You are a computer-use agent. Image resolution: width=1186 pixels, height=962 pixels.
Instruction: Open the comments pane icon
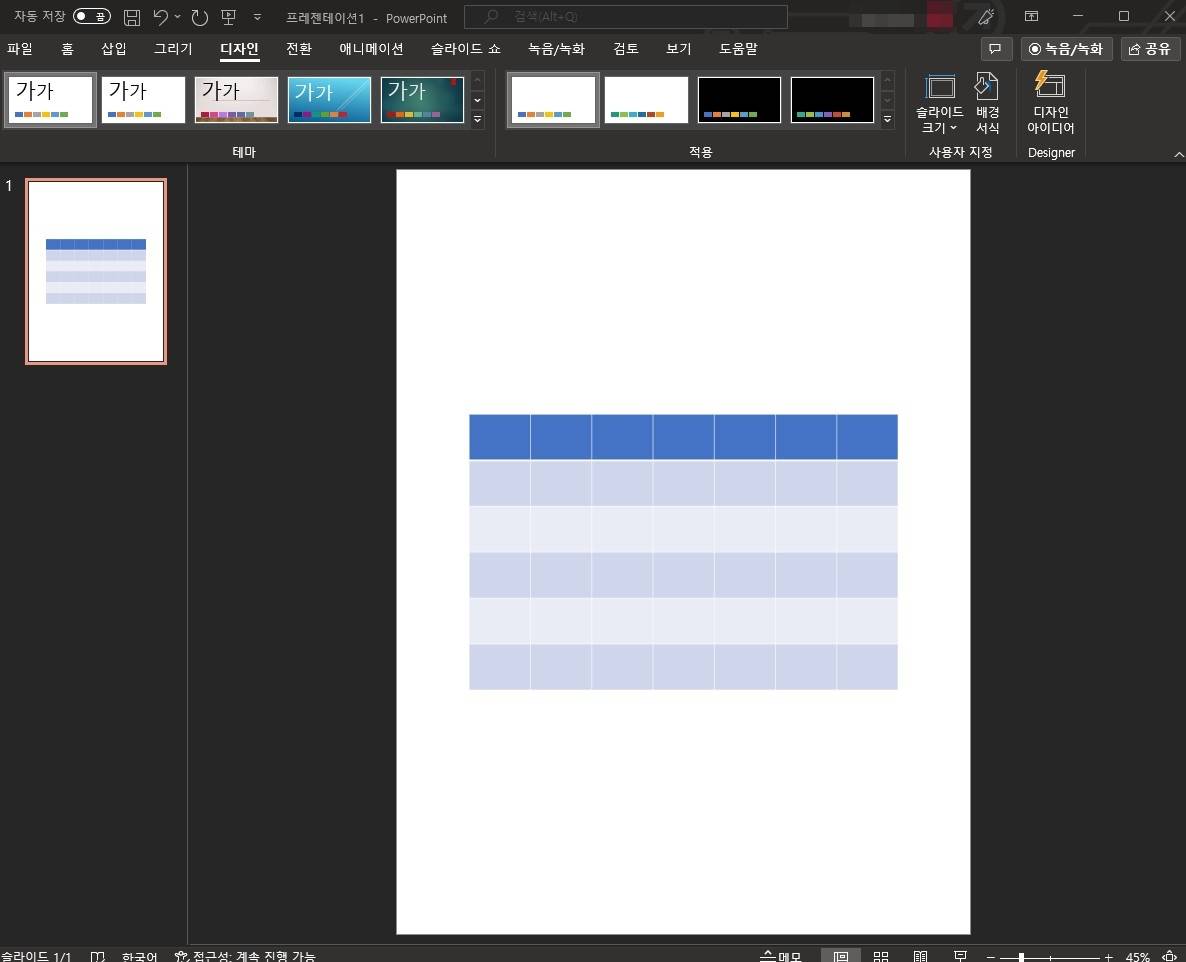point(996,49)
